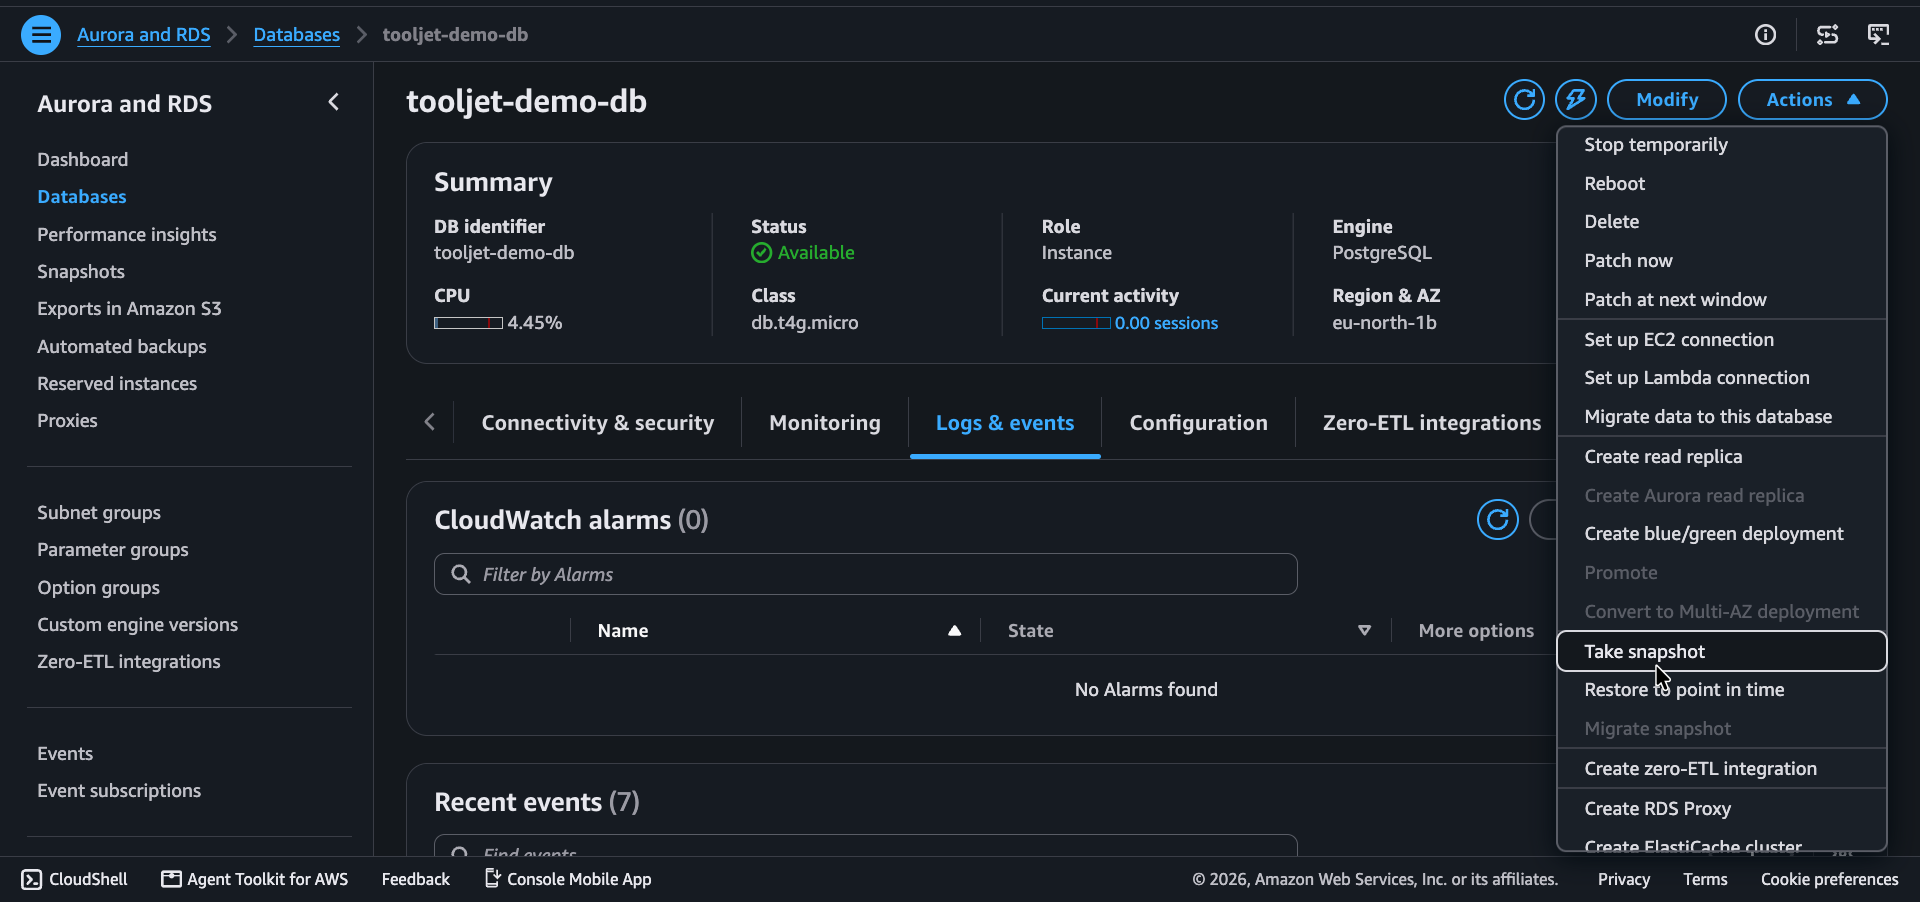Go to Event subscriptions
This screenshot has height=902, width=1920.
point(119,791)
